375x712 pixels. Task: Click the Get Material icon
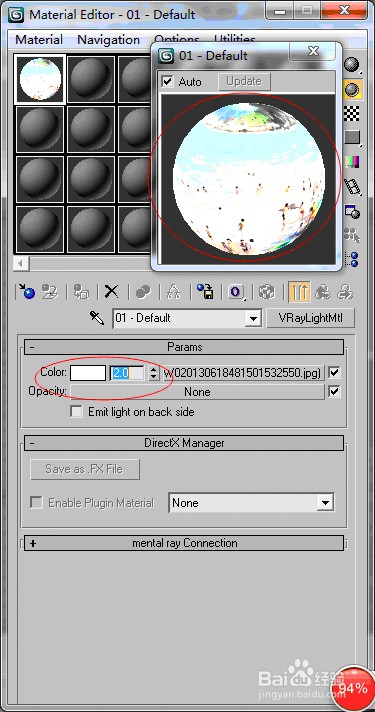point(26,292)
